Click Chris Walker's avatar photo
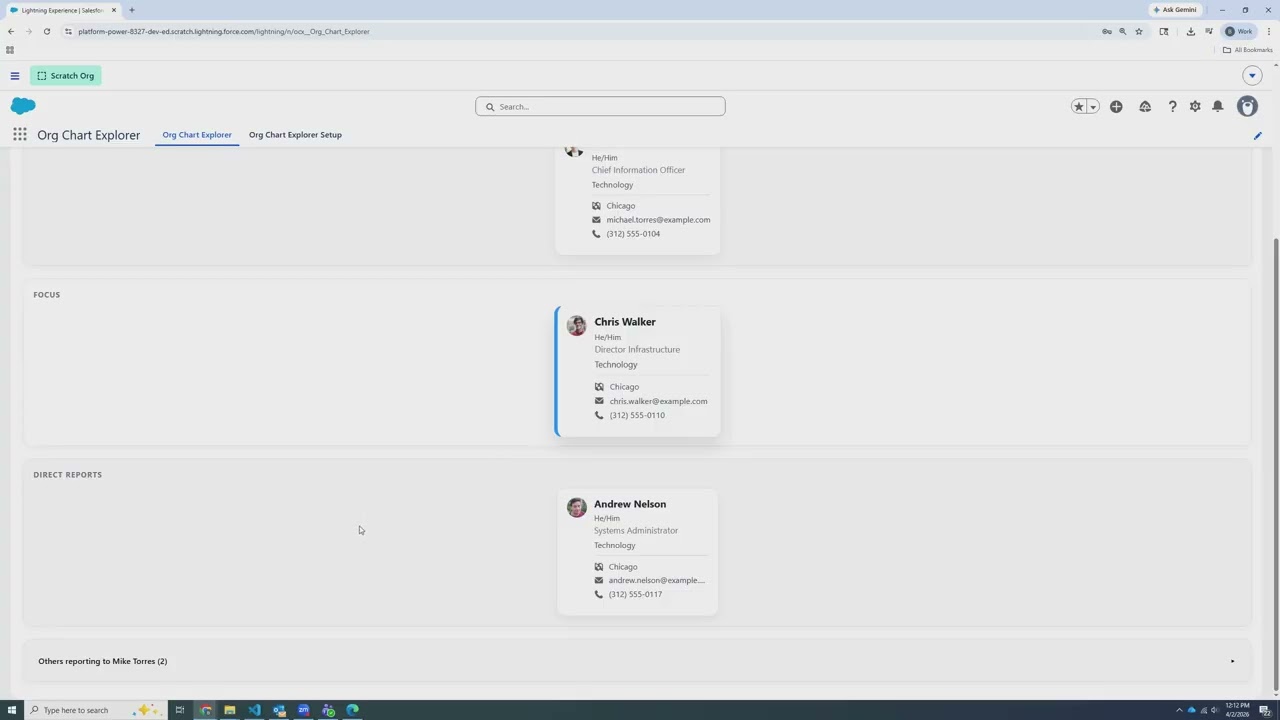Image resolution: width=1280 pixels, height=720 pixels. 576,325
